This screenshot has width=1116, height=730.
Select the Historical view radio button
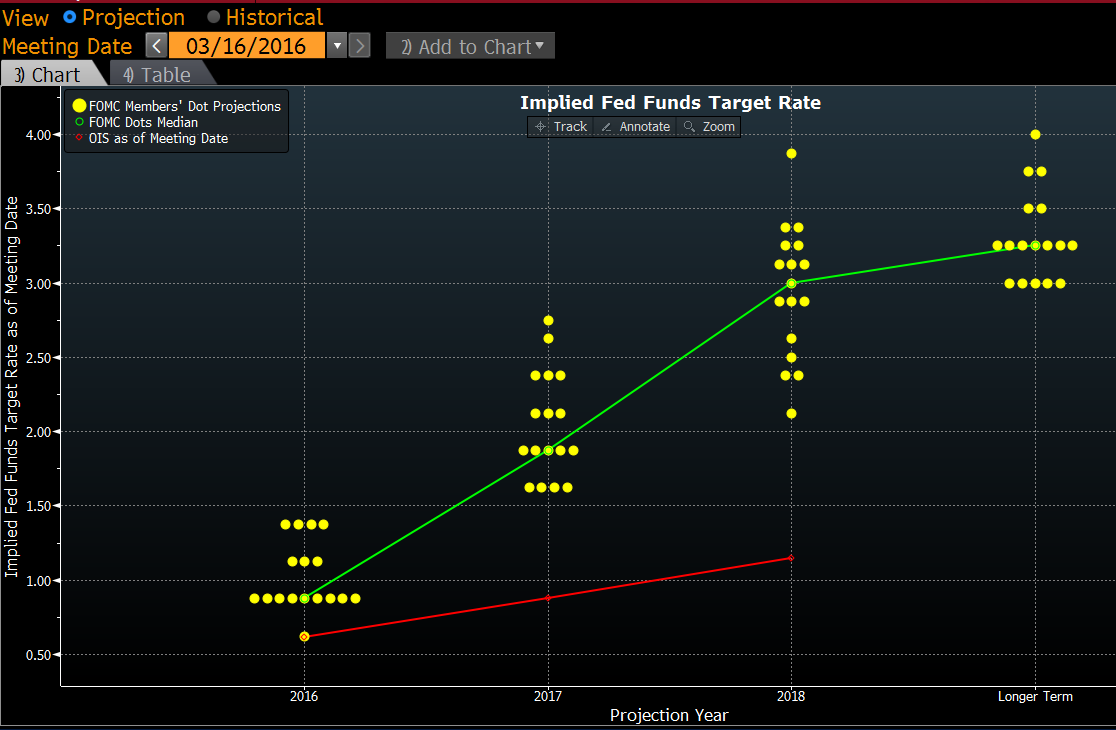(214, 17)
